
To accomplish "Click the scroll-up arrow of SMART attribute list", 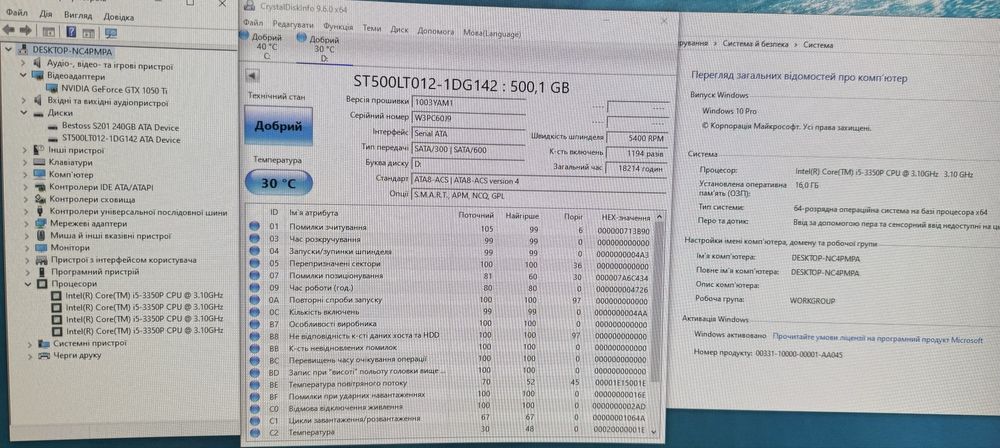I will (659, 216).
